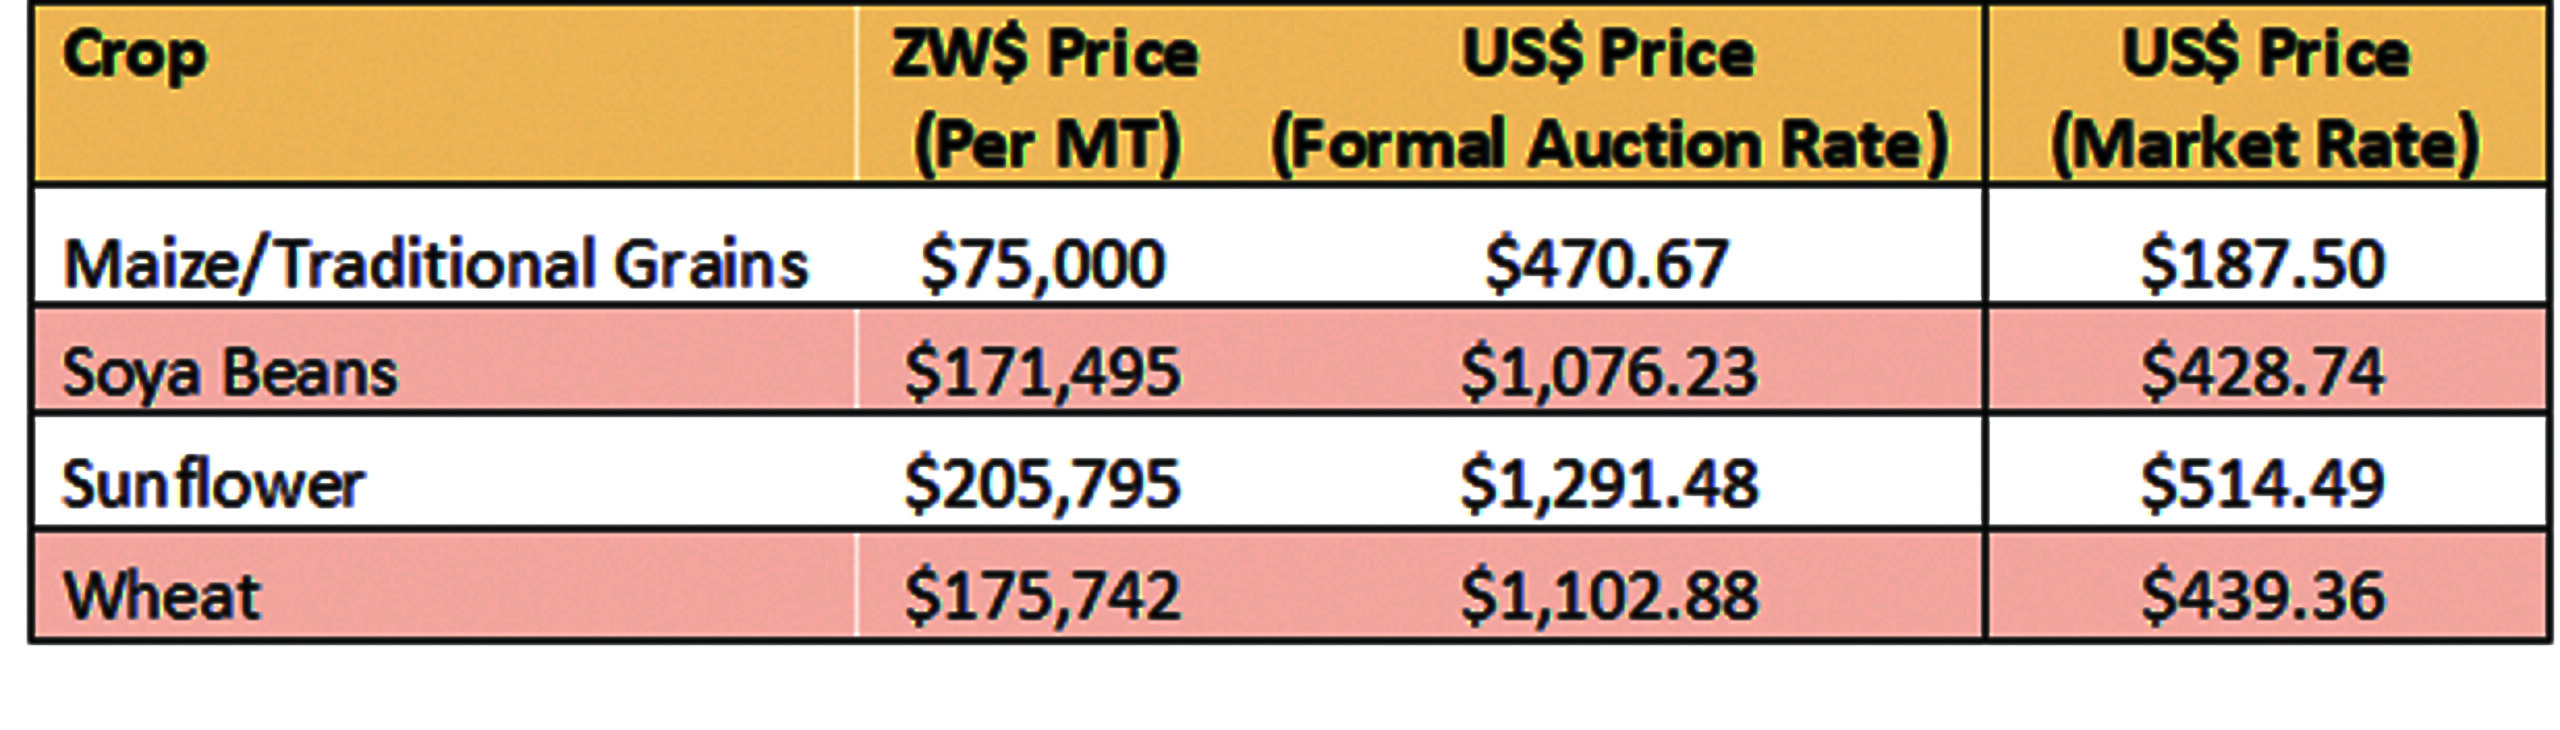
Task: Select the $205,795 cell
Action: pyautogui.click(x=1043, y=484)
